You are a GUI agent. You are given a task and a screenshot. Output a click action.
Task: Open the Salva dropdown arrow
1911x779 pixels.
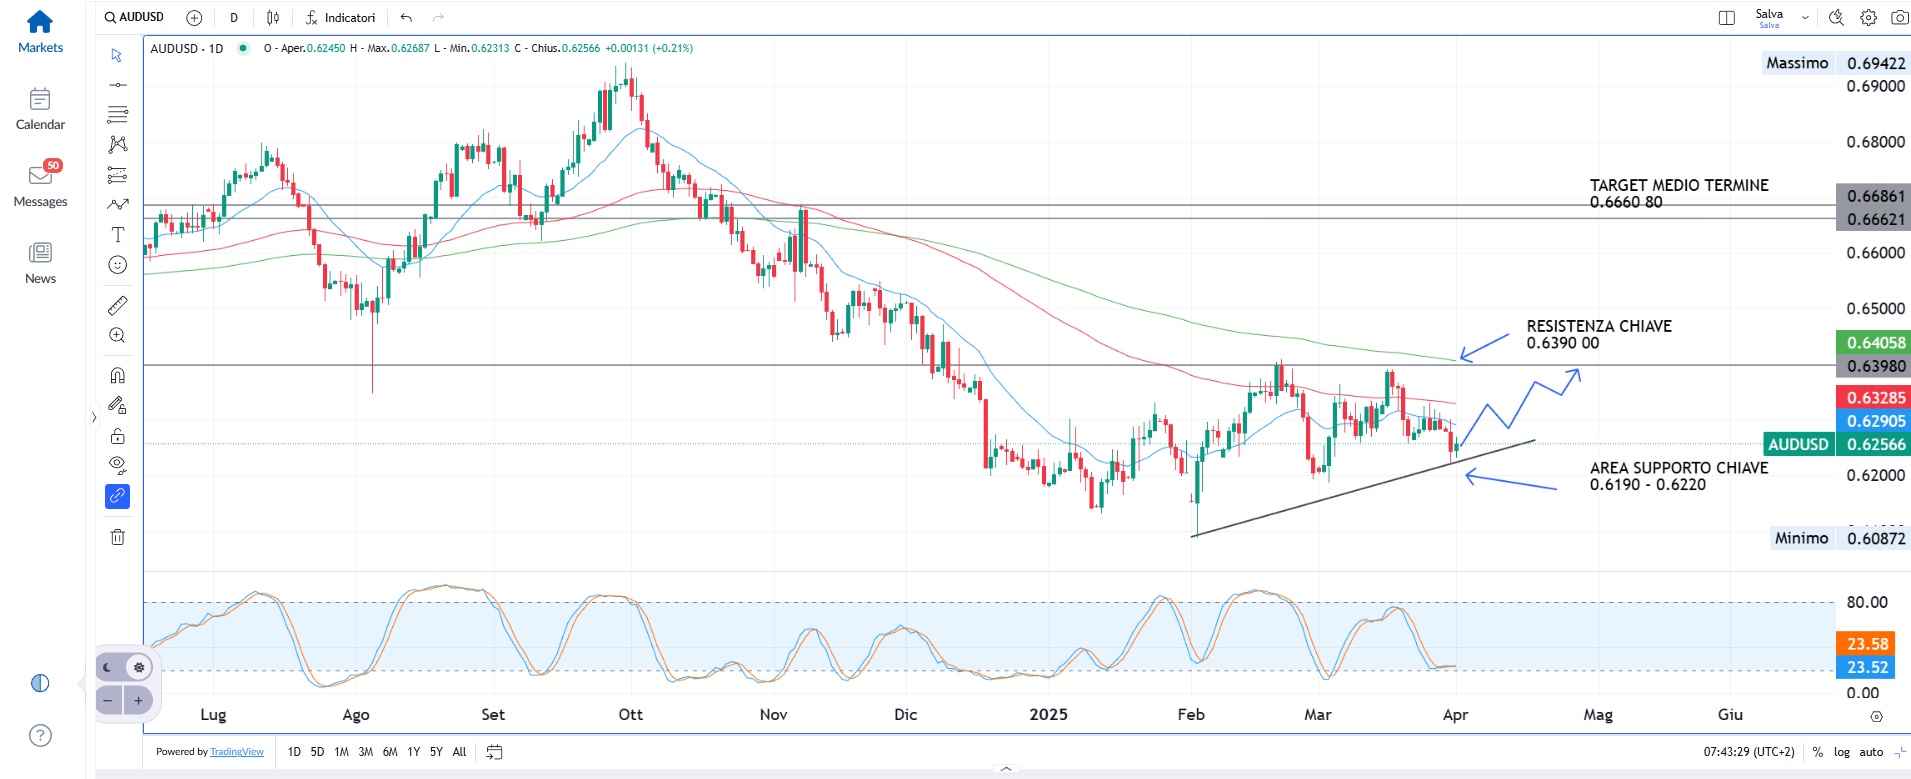pos(1805,17)
